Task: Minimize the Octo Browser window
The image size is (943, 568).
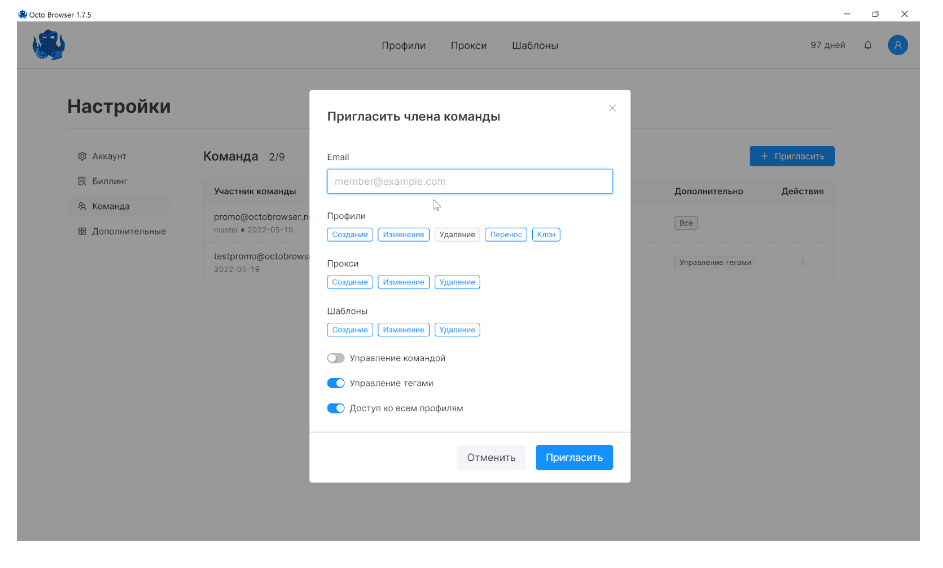Action: point(847,14)
